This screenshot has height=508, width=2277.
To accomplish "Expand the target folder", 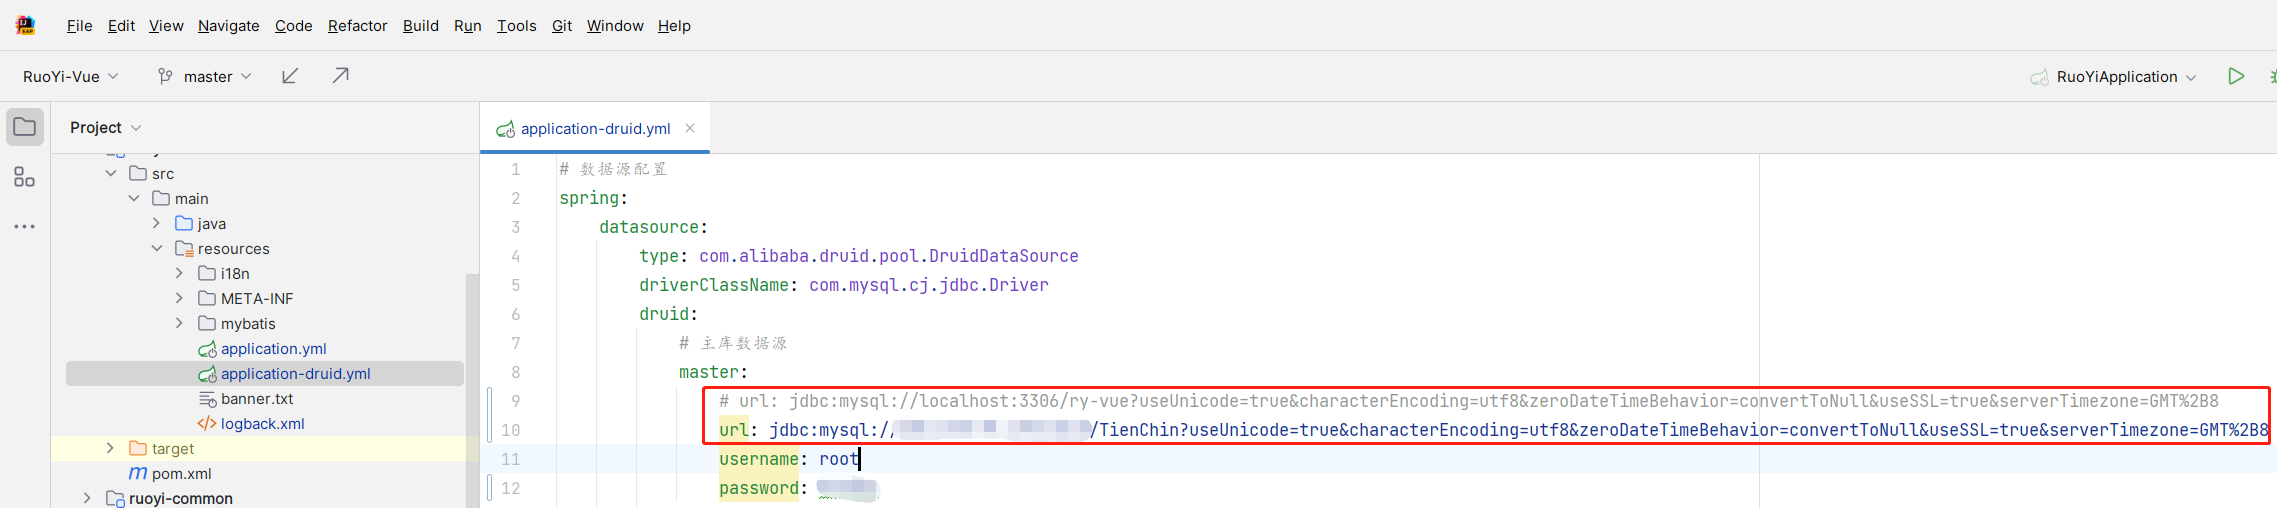I will pyautogui.click(x=111, y=448).
